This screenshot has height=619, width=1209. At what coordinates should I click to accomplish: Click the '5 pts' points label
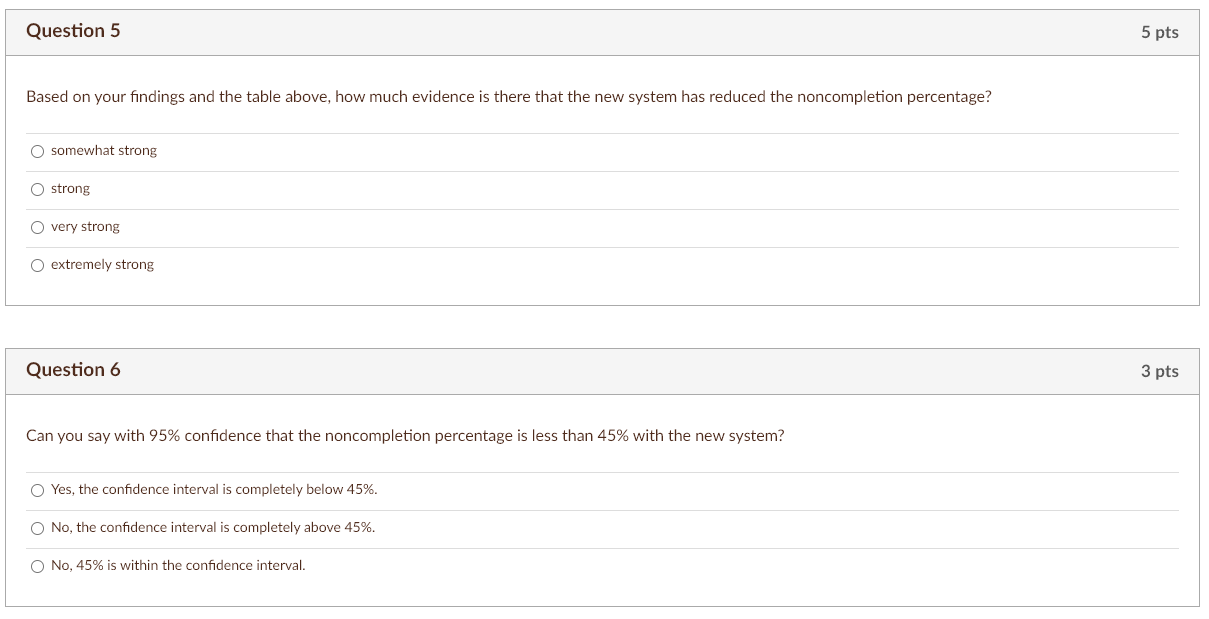pos(1159,33)
